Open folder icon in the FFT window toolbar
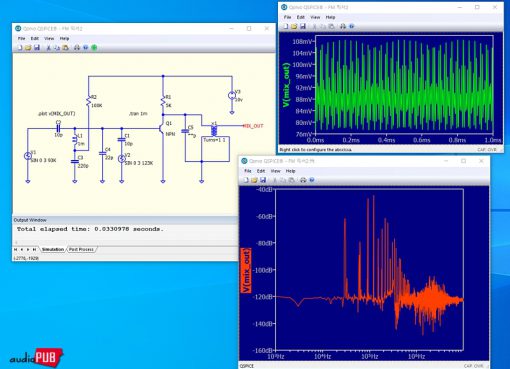The width and height of the screenshot is (510, 369). click(254, 180)
